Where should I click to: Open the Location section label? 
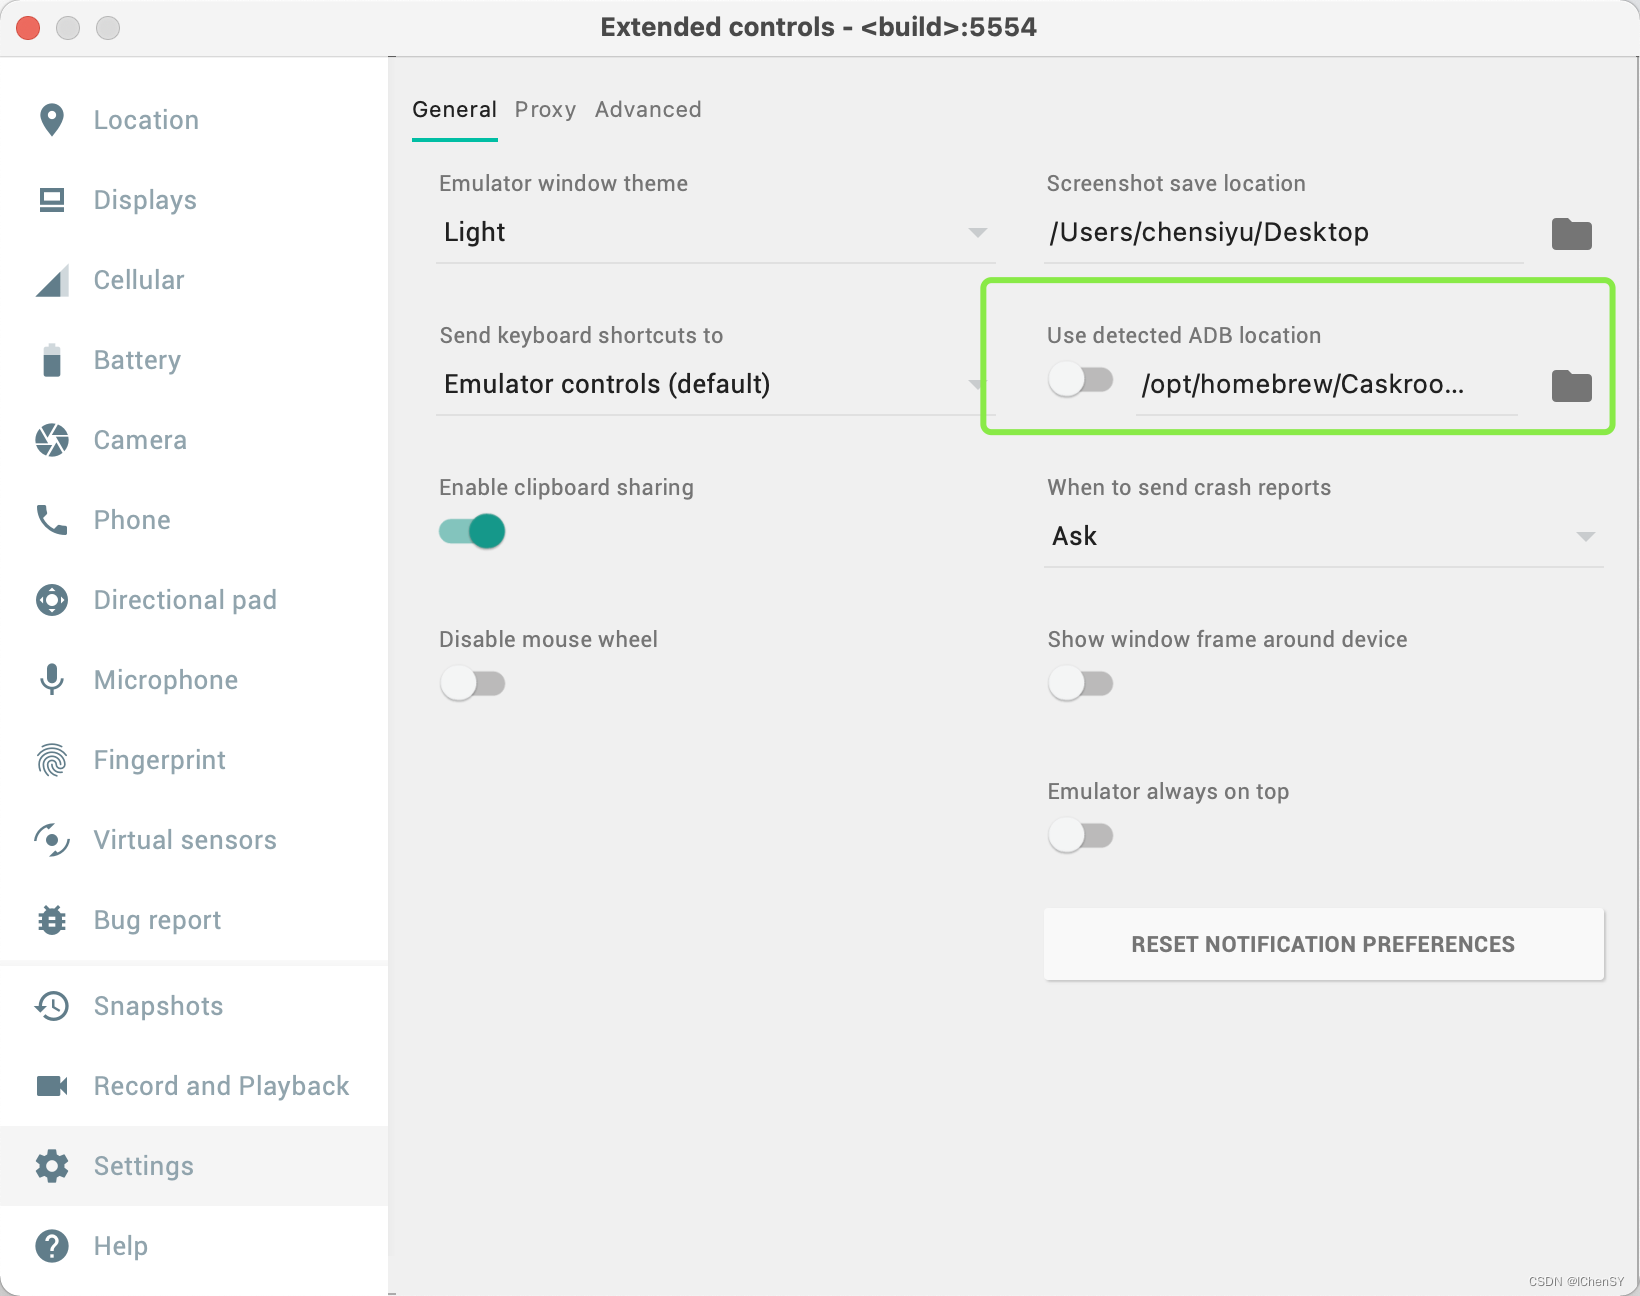(x=146, y=120)
